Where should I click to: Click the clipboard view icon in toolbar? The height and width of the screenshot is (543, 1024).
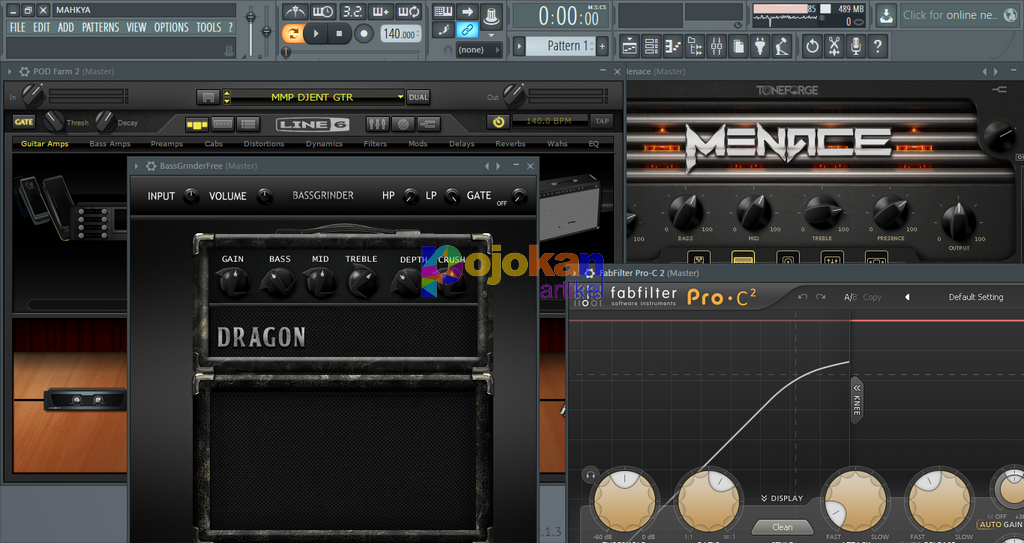pyautogui.click(x=737, y=46)
